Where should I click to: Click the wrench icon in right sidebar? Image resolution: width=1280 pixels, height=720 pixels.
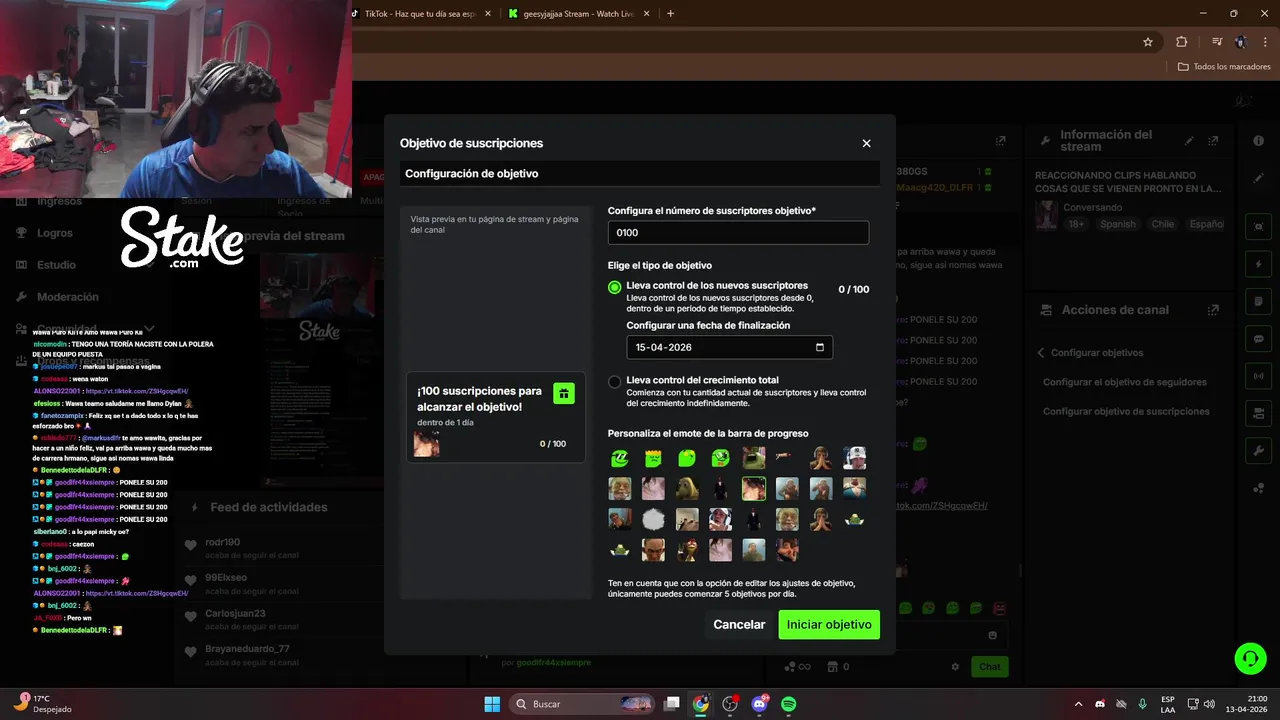[x=1259, y=452]
